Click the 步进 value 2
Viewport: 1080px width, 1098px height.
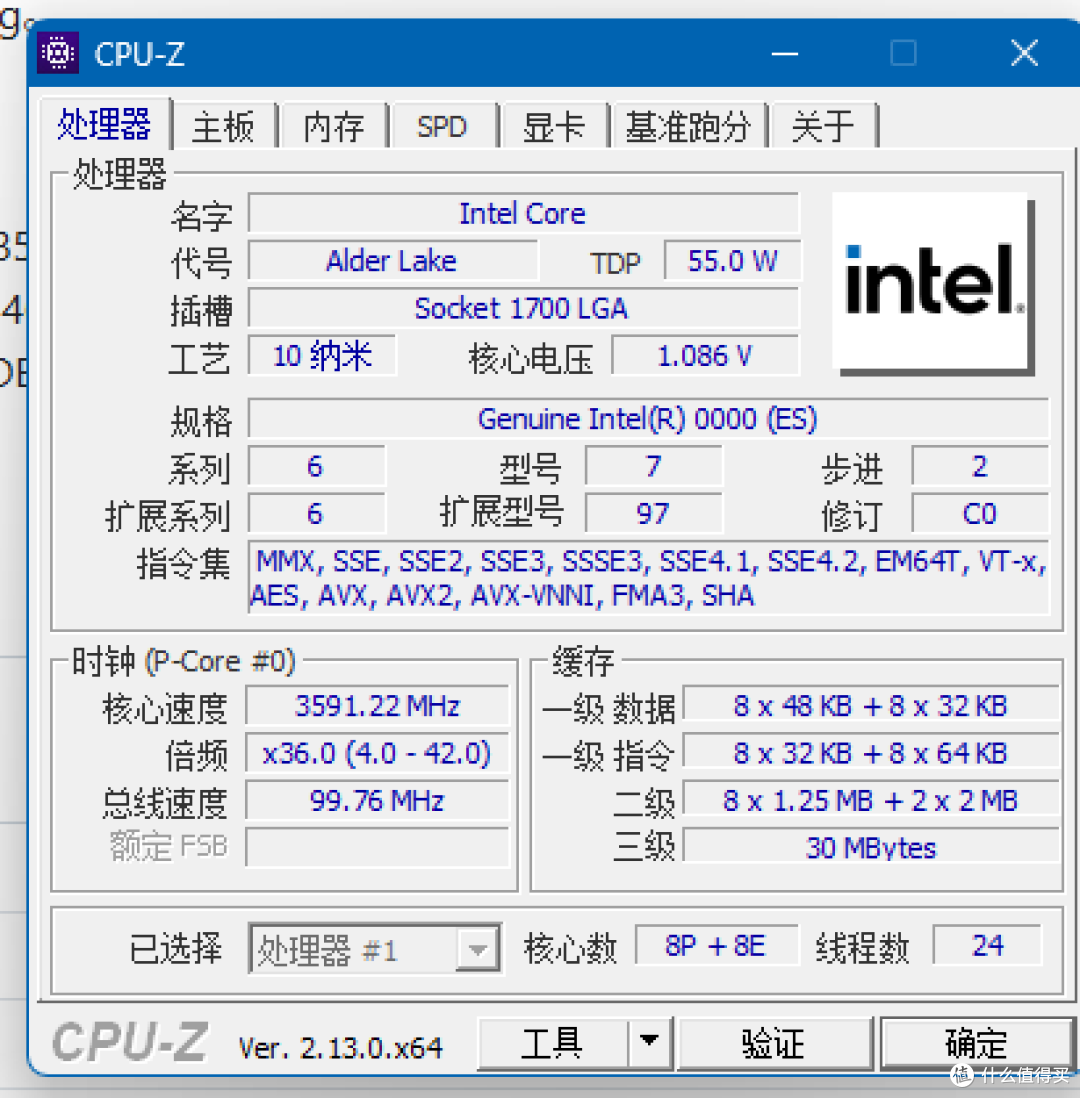980,466
